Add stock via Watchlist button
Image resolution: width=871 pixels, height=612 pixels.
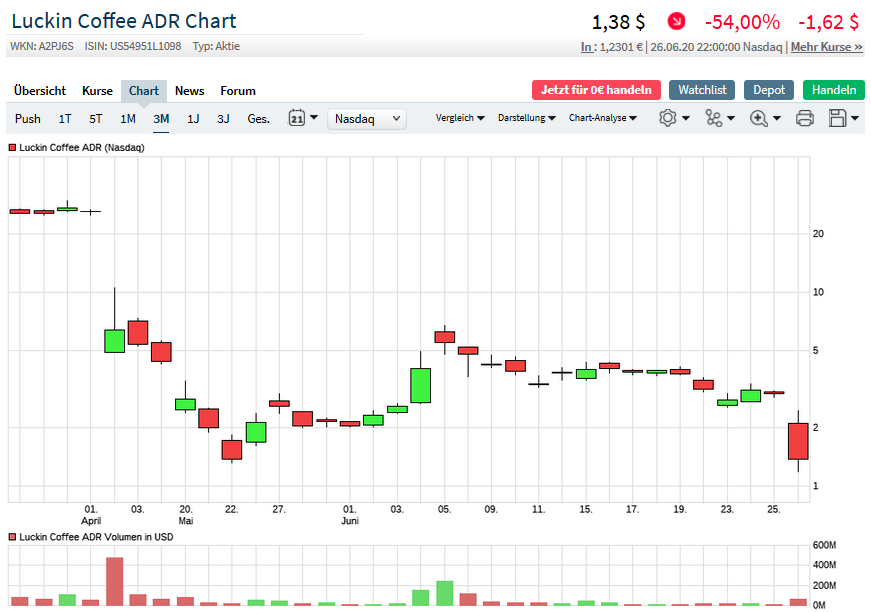tap(702, 90)
